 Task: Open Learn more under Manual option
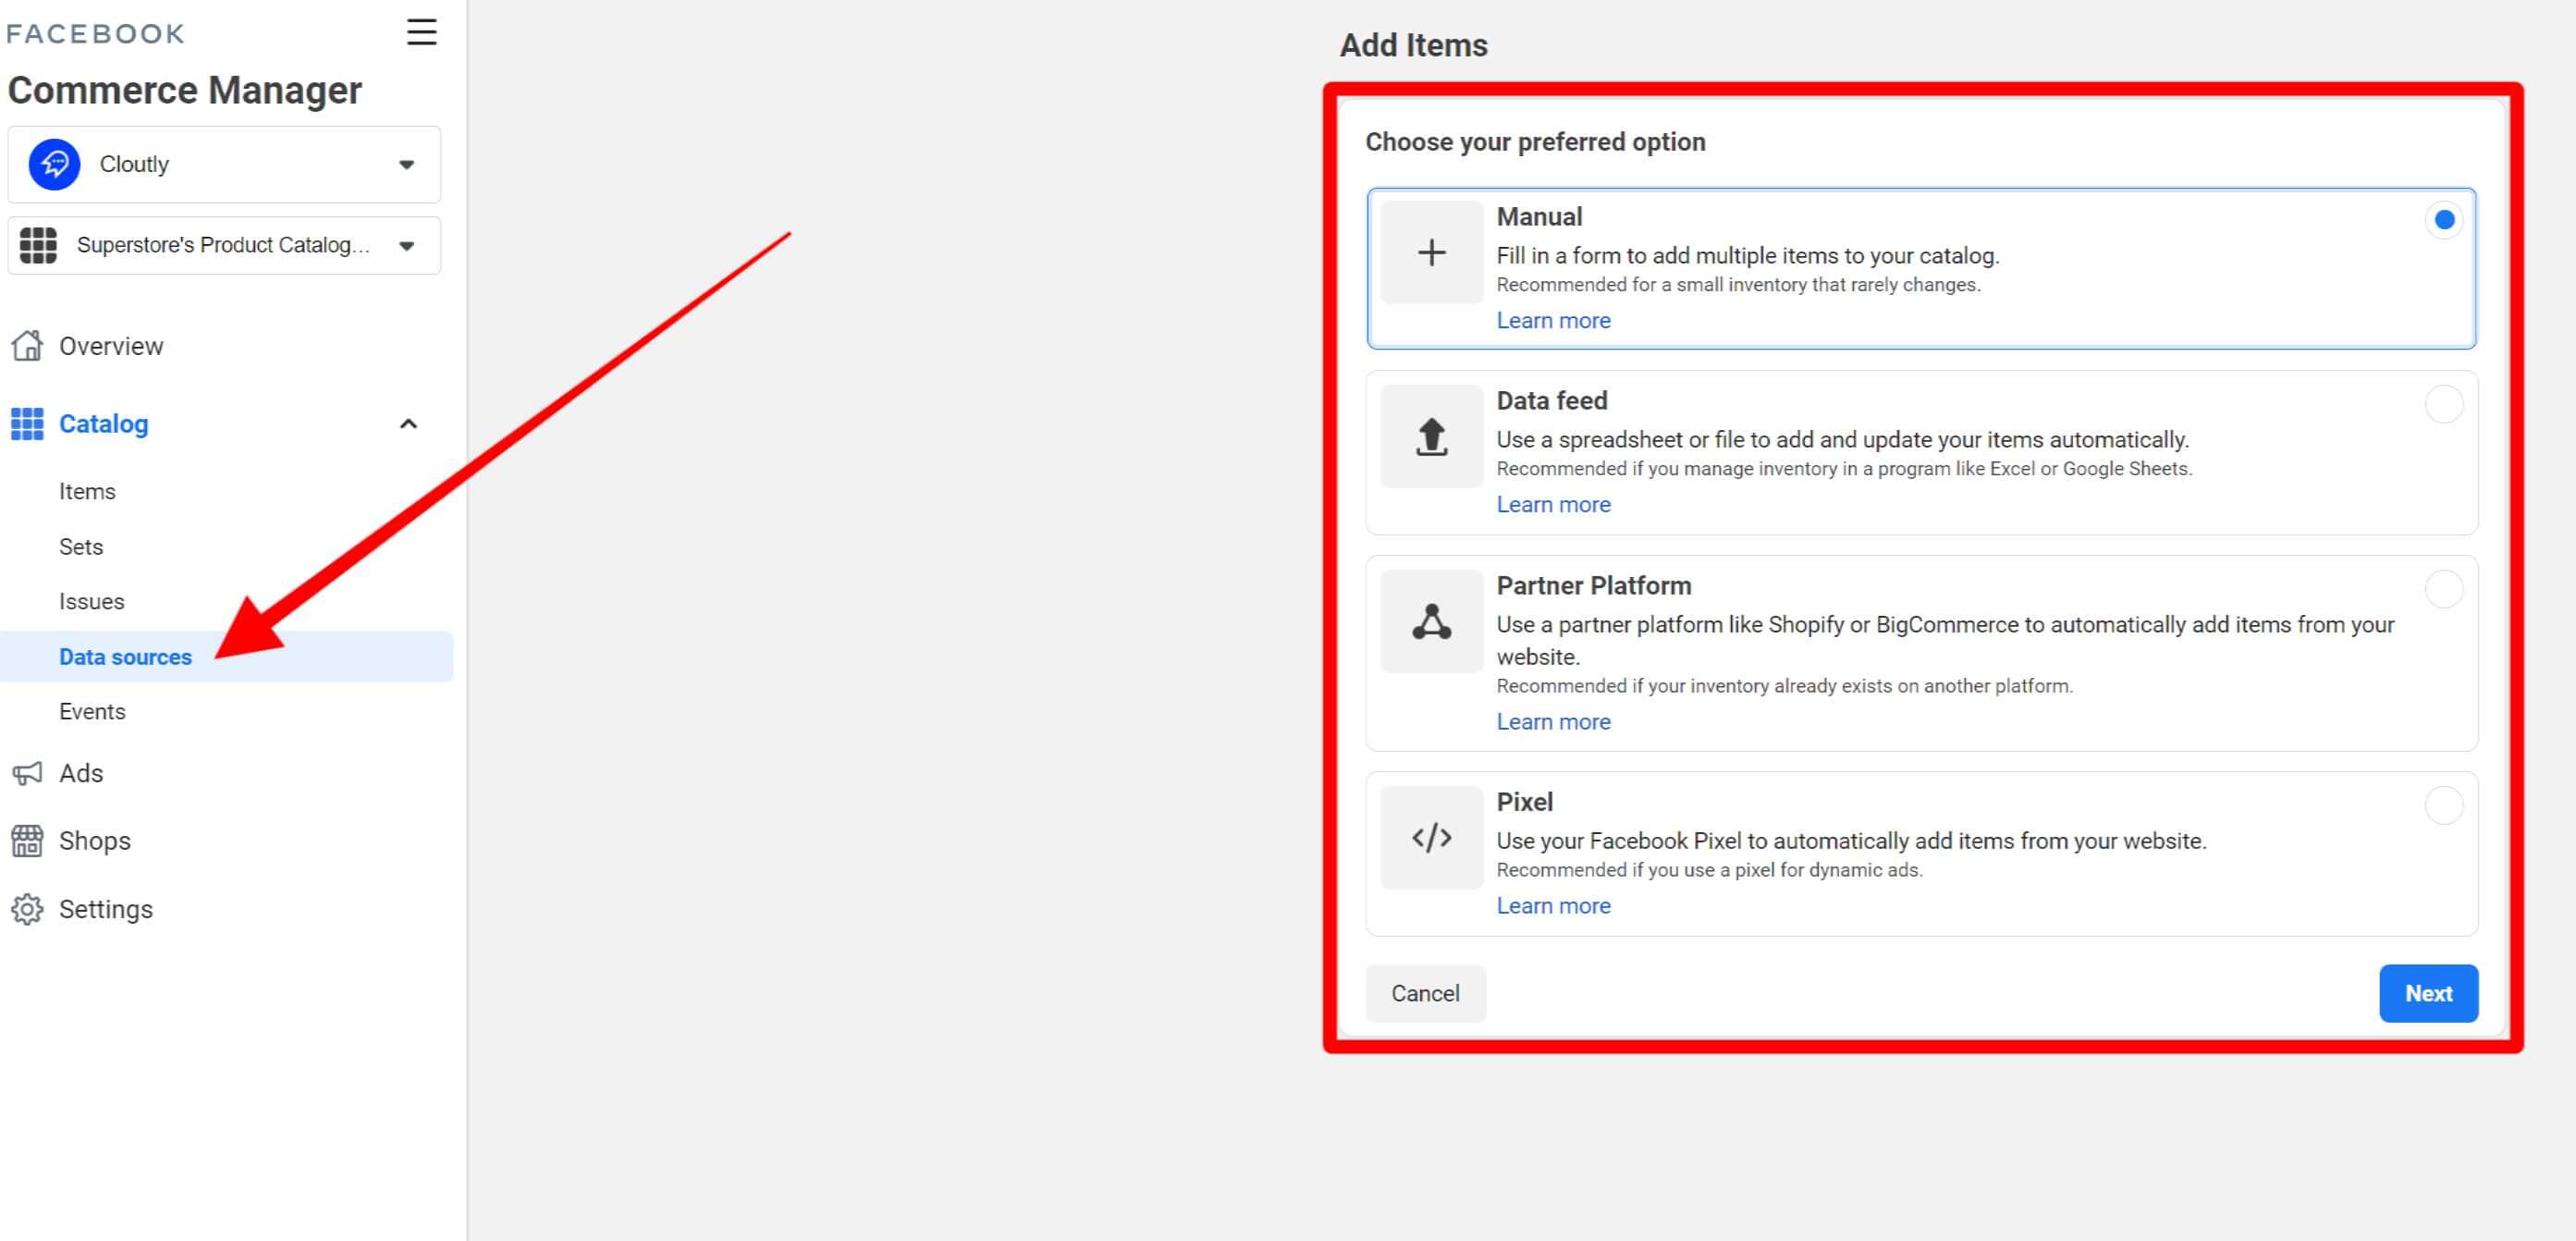[1553, 321]
